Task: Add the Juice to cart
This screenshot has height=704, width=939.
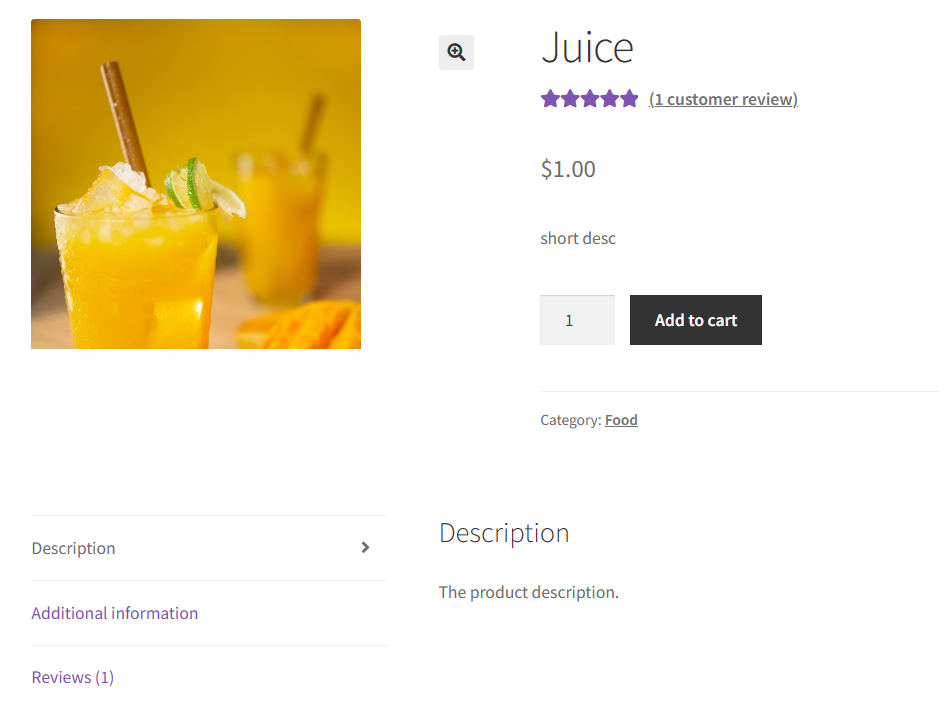Action: [x=696, y=320]
